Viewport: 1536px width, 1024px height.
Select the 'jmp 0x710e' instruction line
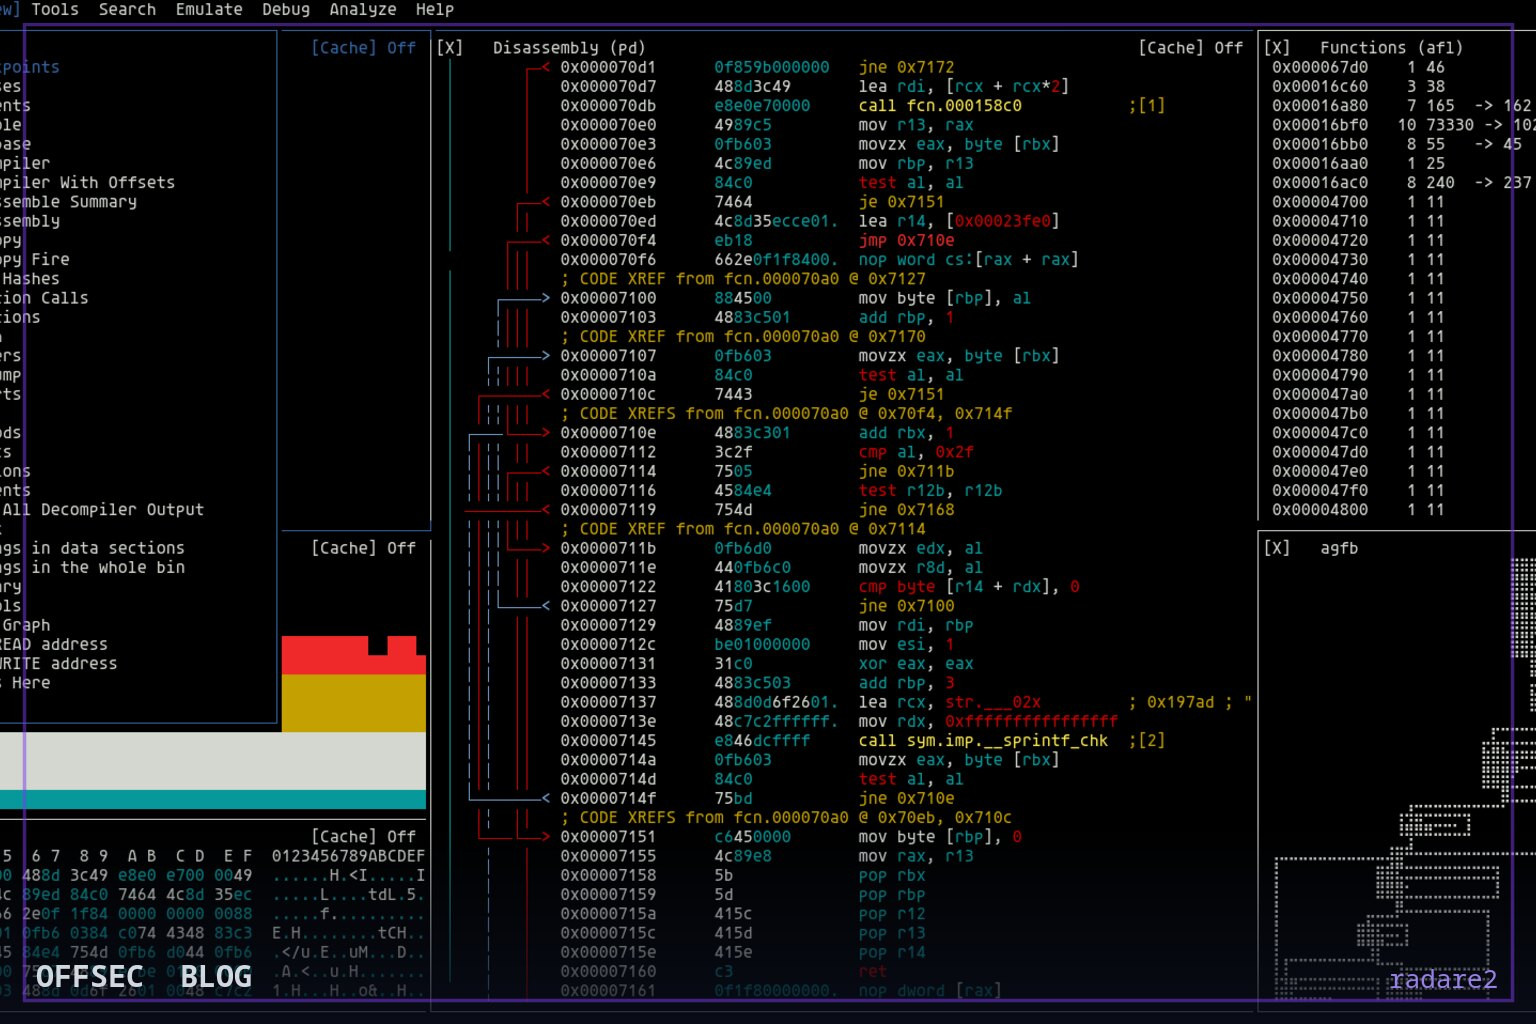pos(906,241)
